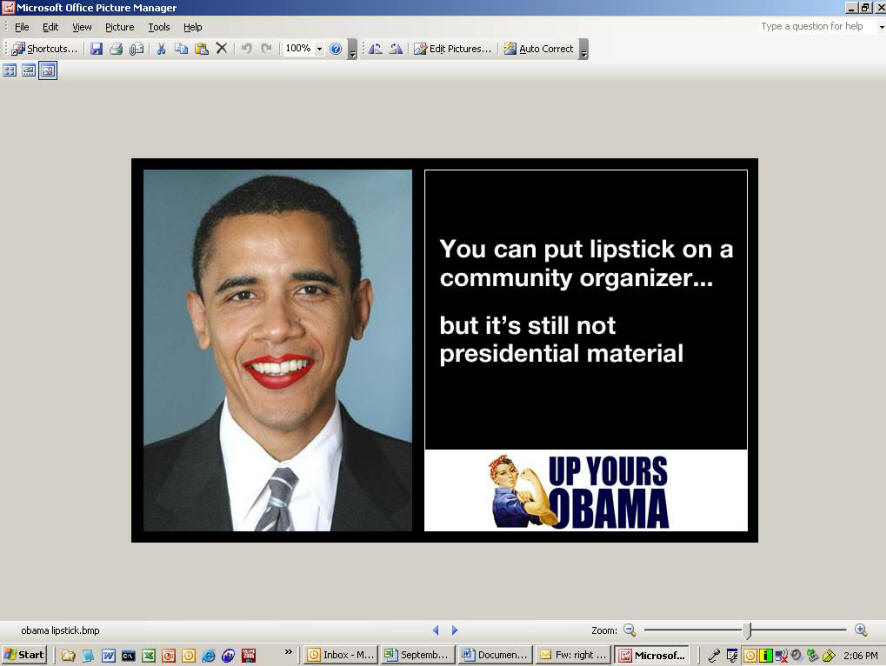
Task: Select Single Picture view
Action: coord(48,70)
